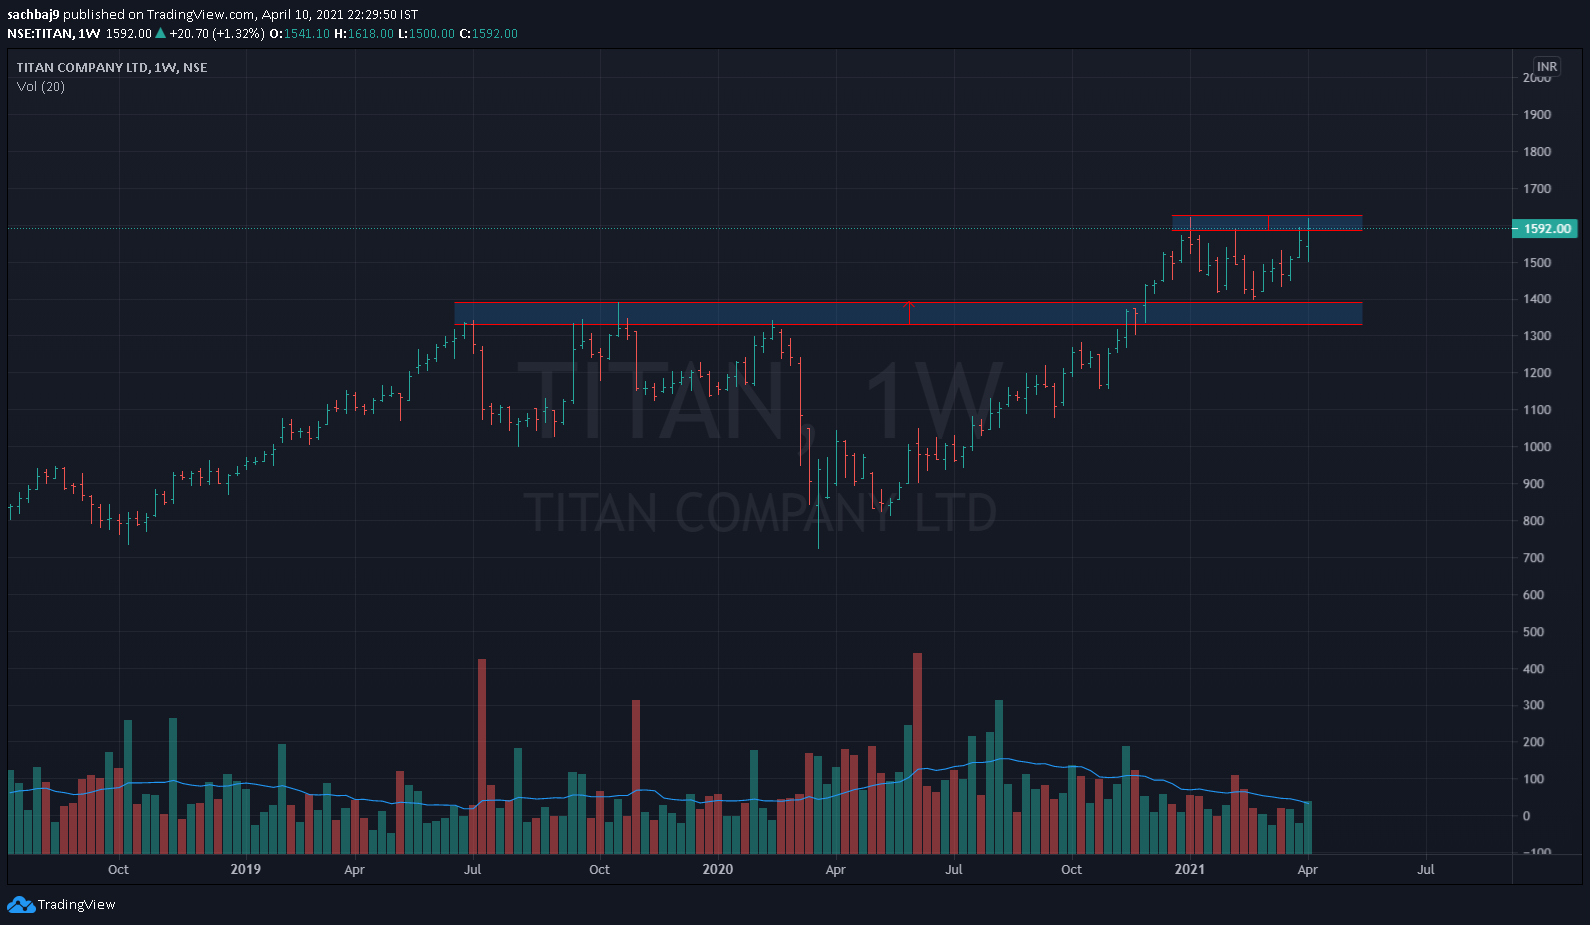Viewport: 1590px width, 925px height.
Task: Select the 1592.00 current price tag
Action: [1545, 229]
